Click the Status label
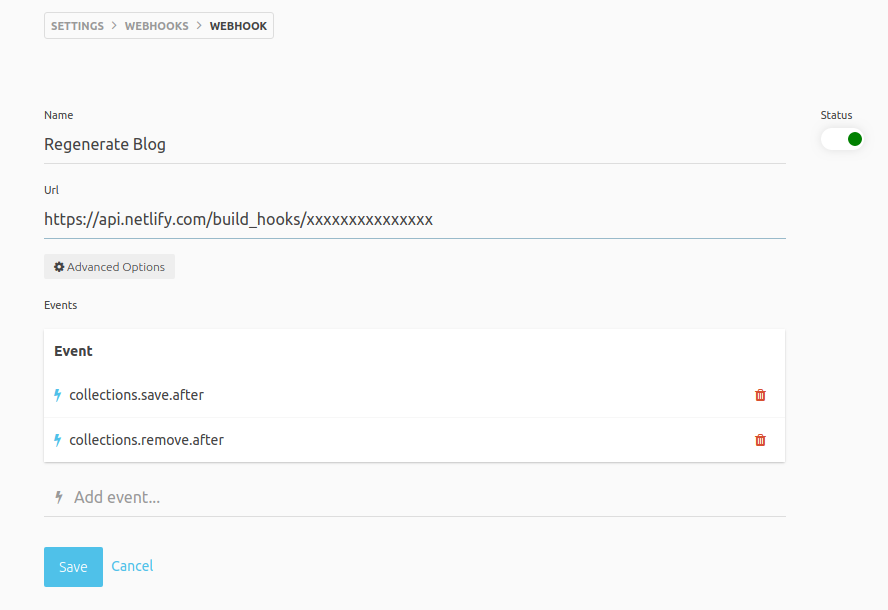 pyautogui.click(x=836, y=116)
